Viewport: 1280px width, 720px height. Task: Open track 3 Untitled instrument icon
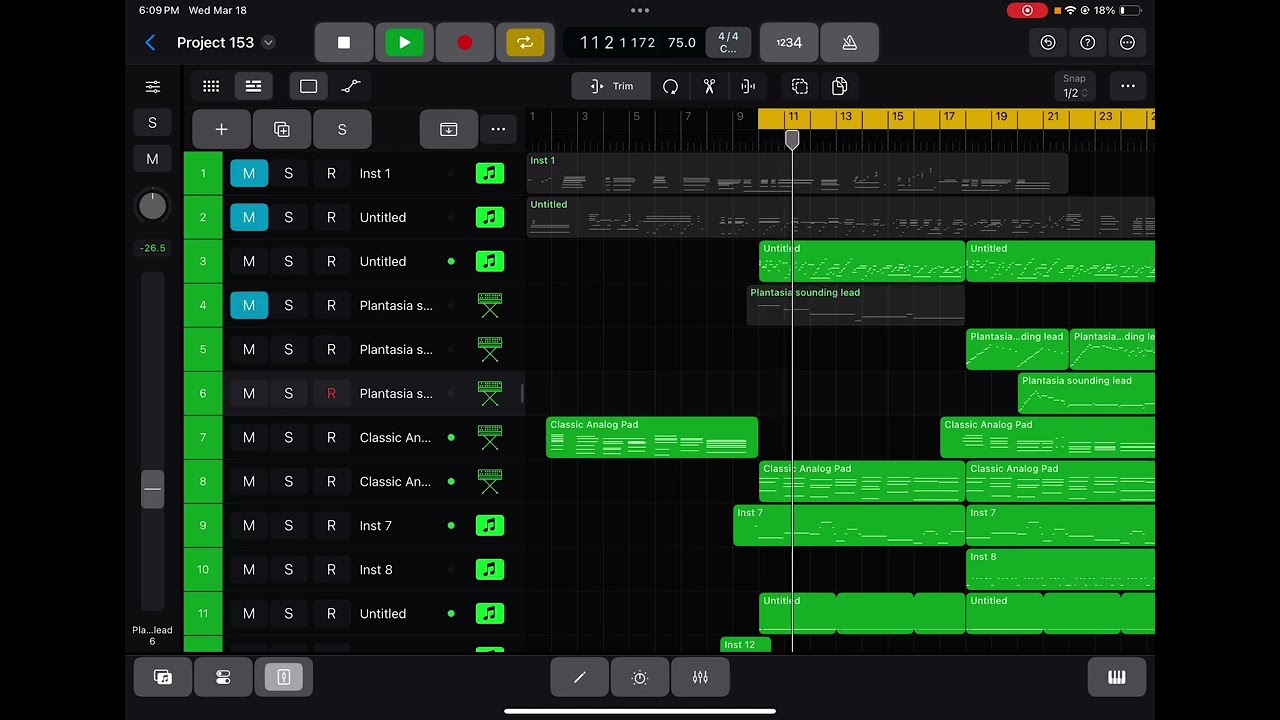click(489, 261)
